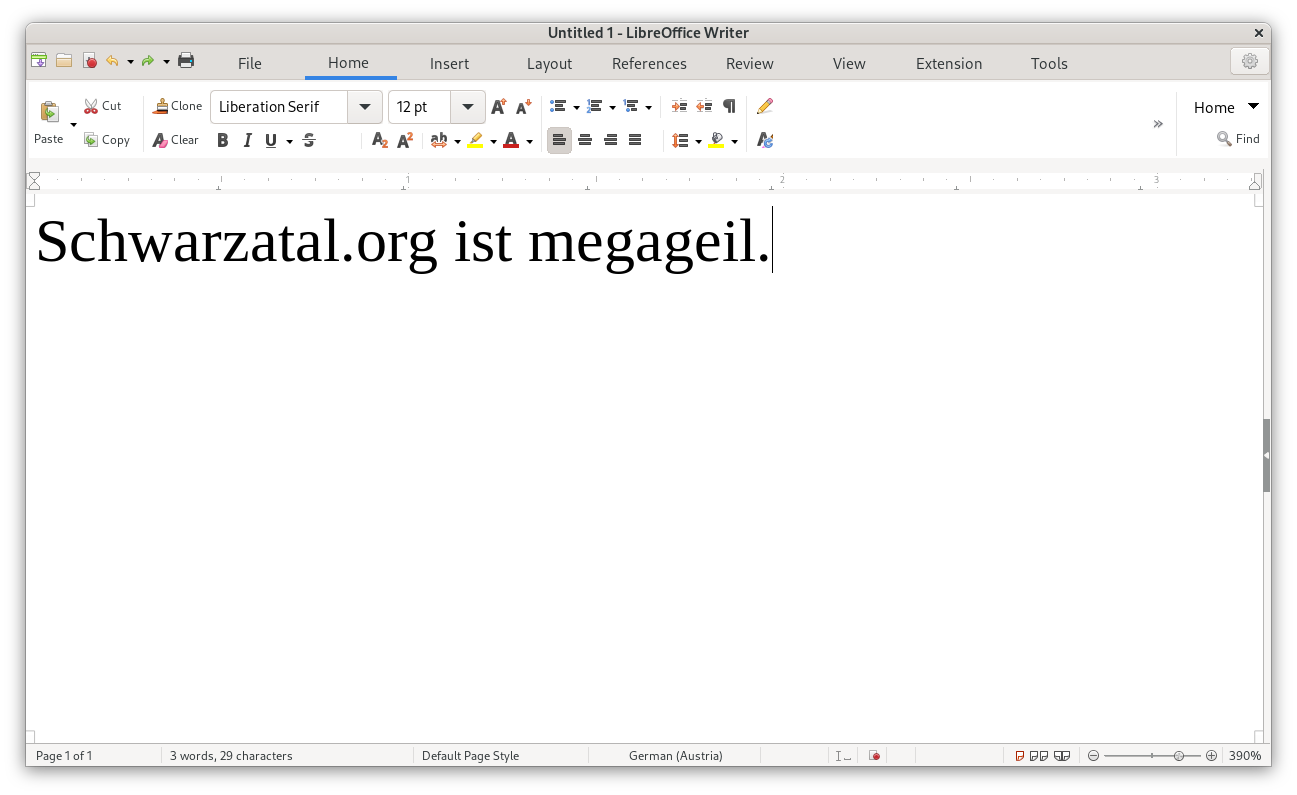
Task: Click the Print icon in quick toolbar
Action: point(186,61)
